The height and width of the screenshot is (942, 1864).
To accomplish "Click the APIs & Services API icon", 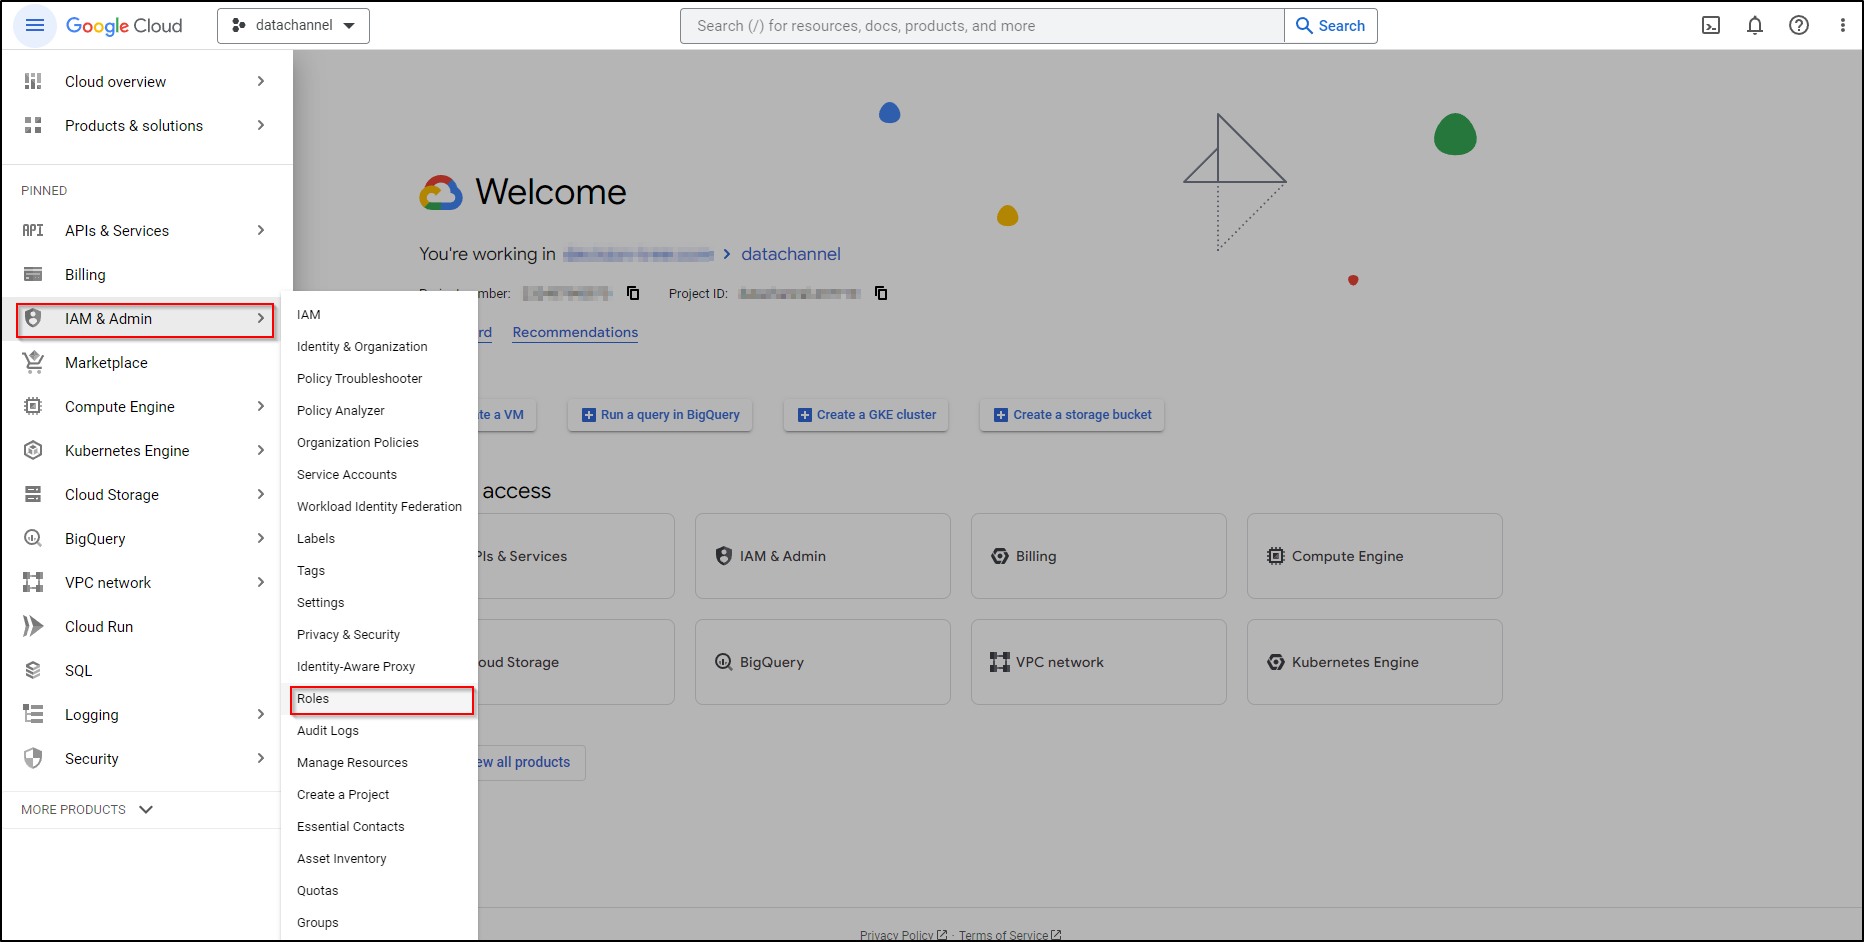I will pos(33,230).
